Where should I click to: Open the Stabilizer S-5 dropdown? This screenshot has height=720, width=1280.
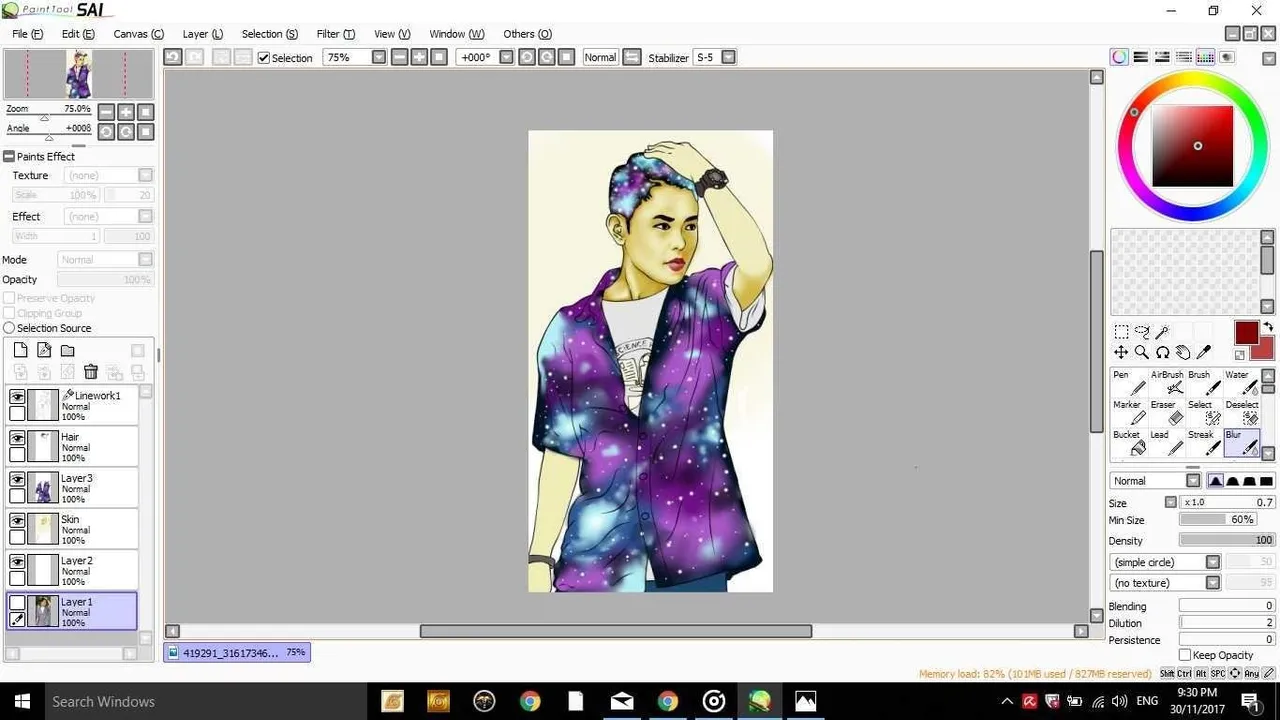point(728,58)
